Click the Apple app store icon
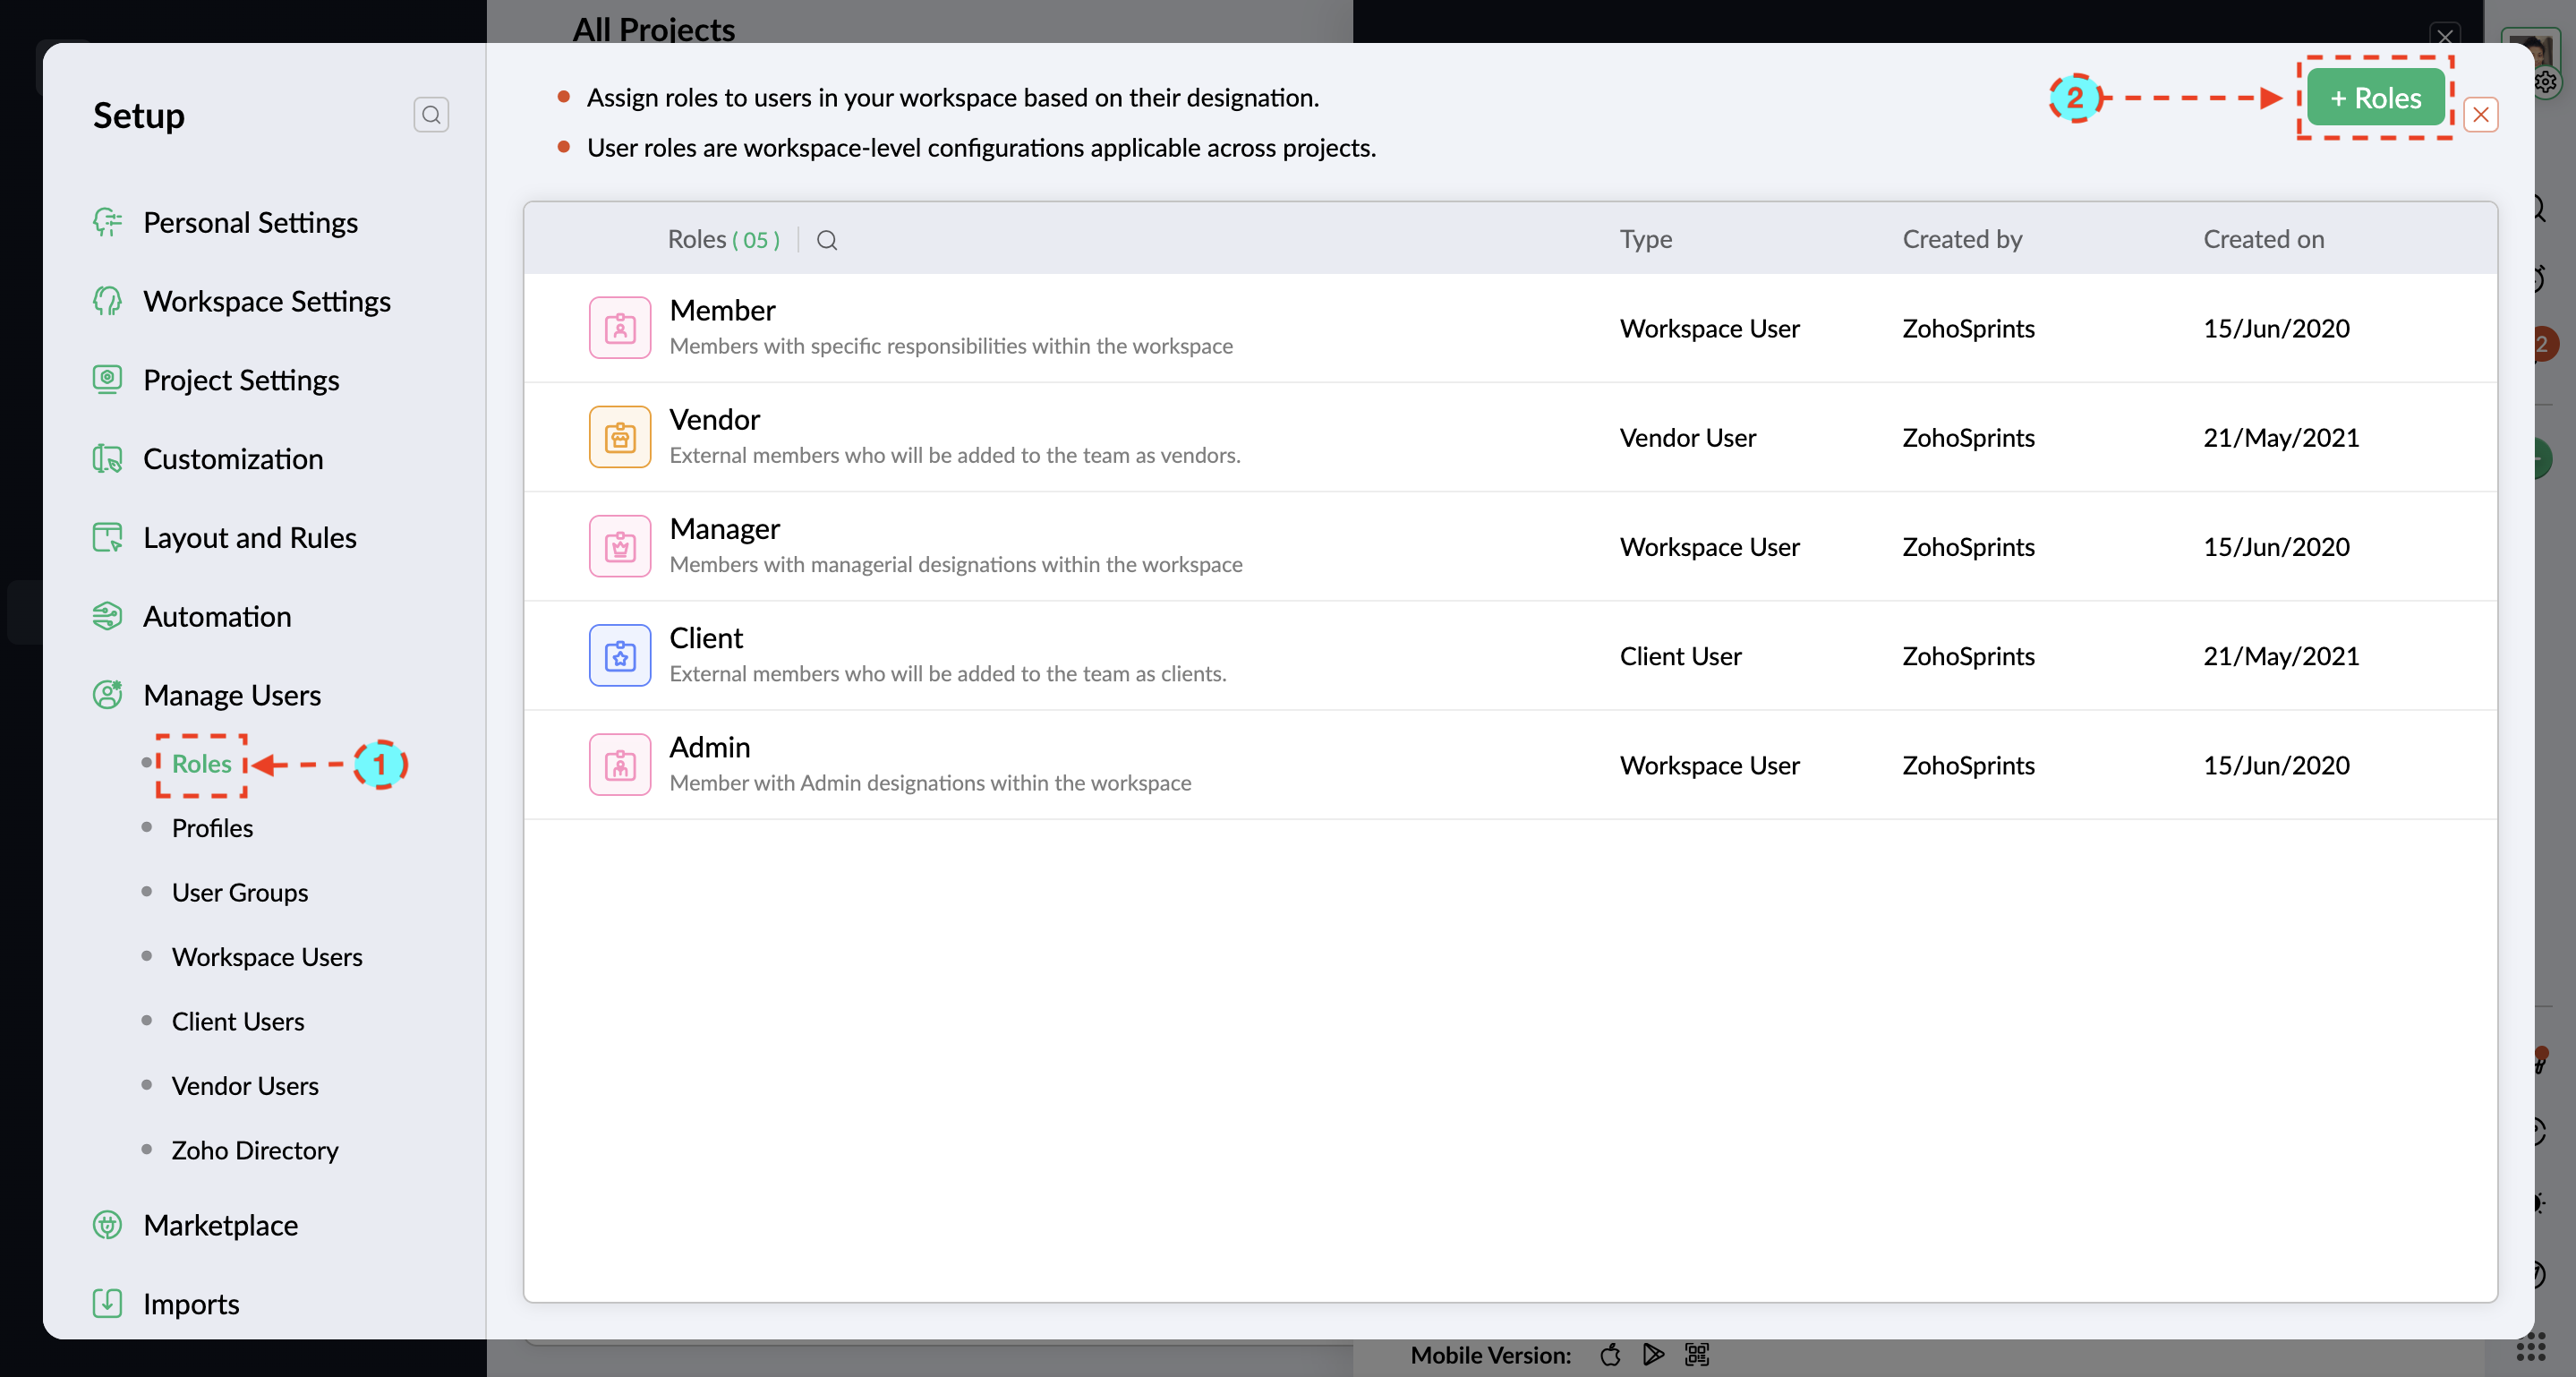The width and height of the screenshot is (2576, 1377). [x=1610, y=1354]
